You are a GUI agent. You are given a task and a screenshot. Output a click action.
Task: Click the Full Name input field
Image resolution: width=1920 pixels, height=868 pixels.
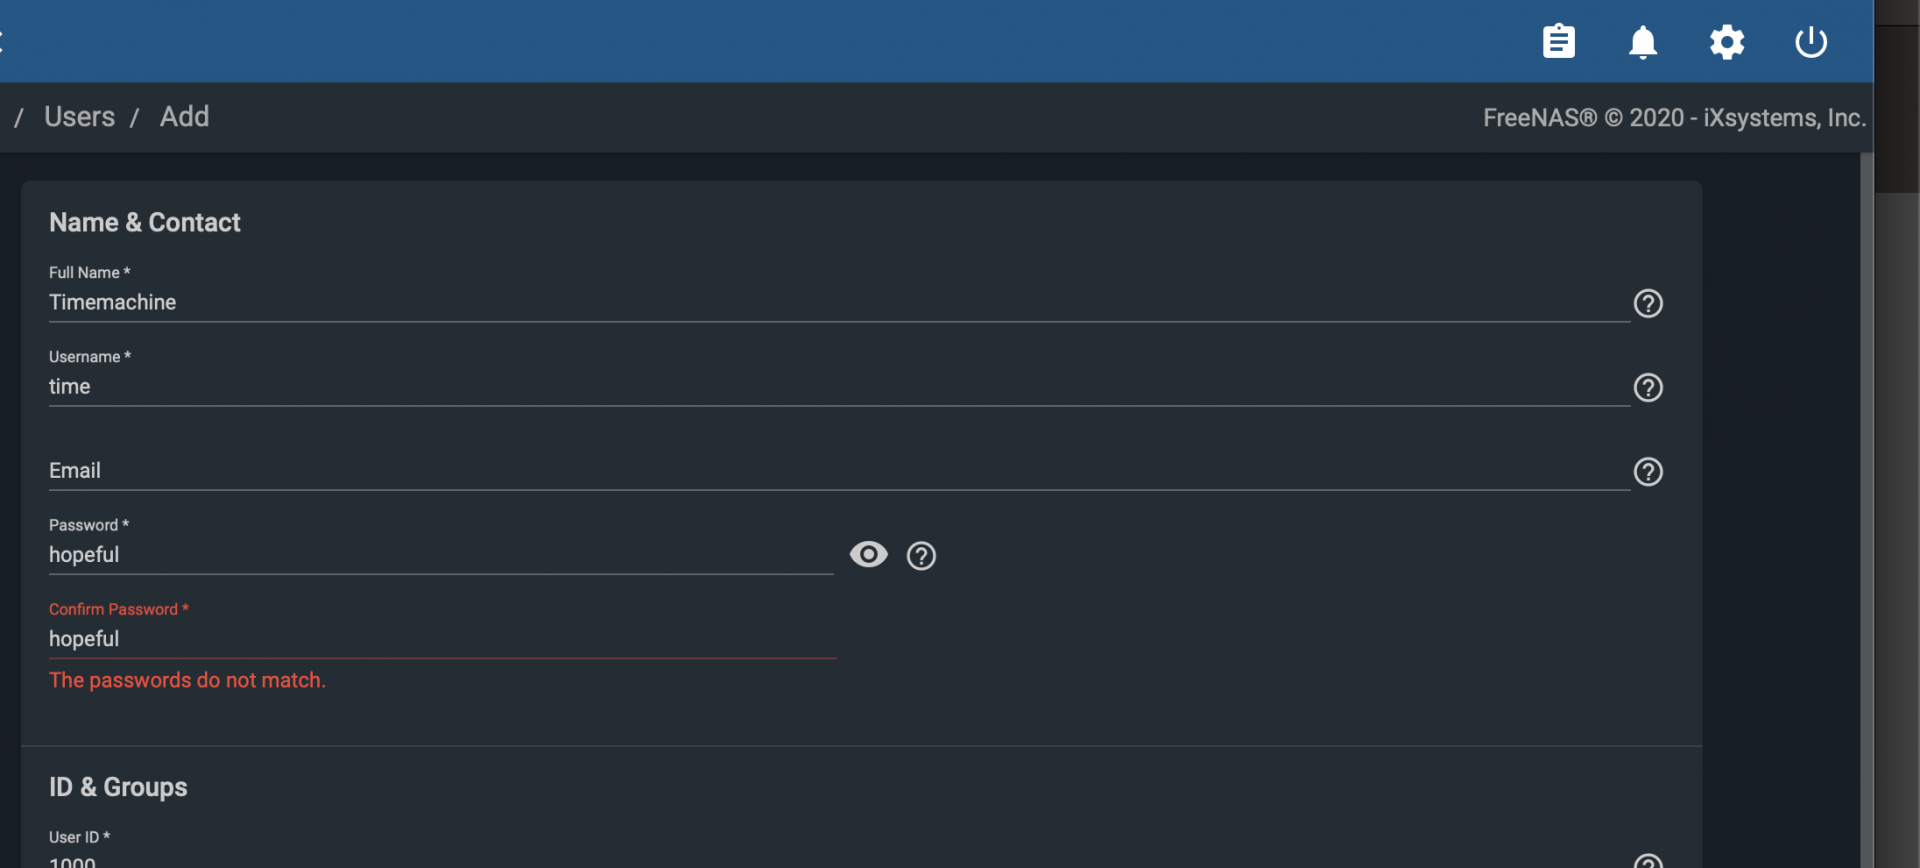coord(839,302)
